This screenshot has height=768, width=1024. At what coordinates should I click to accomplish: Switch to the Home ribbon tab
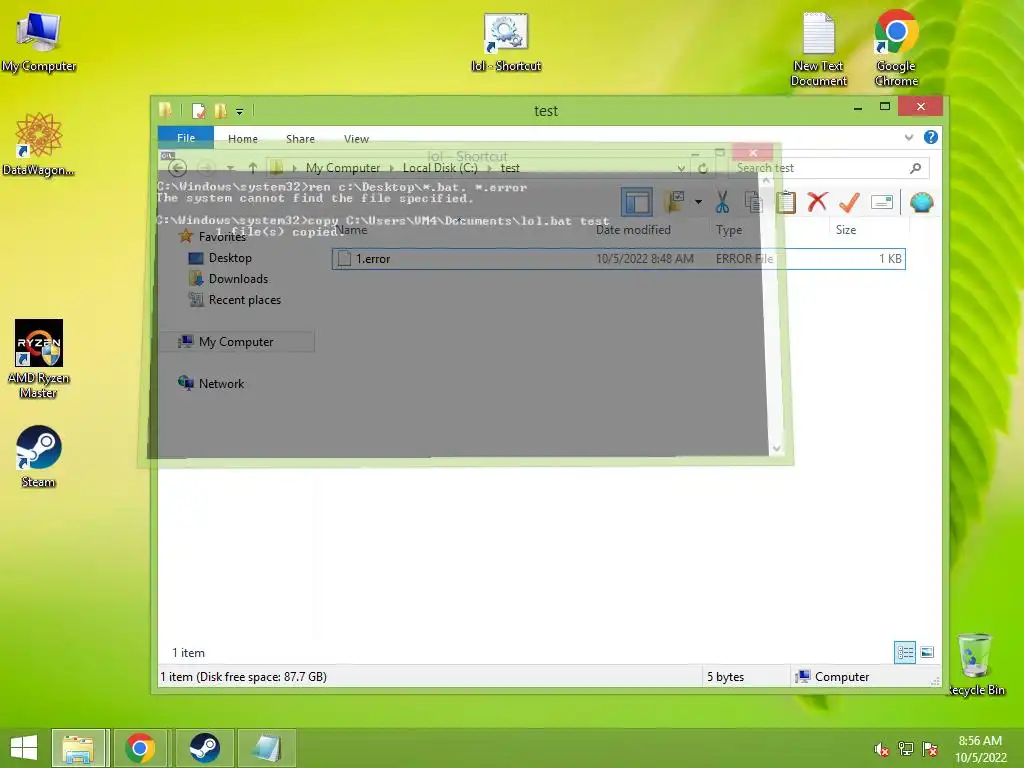pos(243,138)
